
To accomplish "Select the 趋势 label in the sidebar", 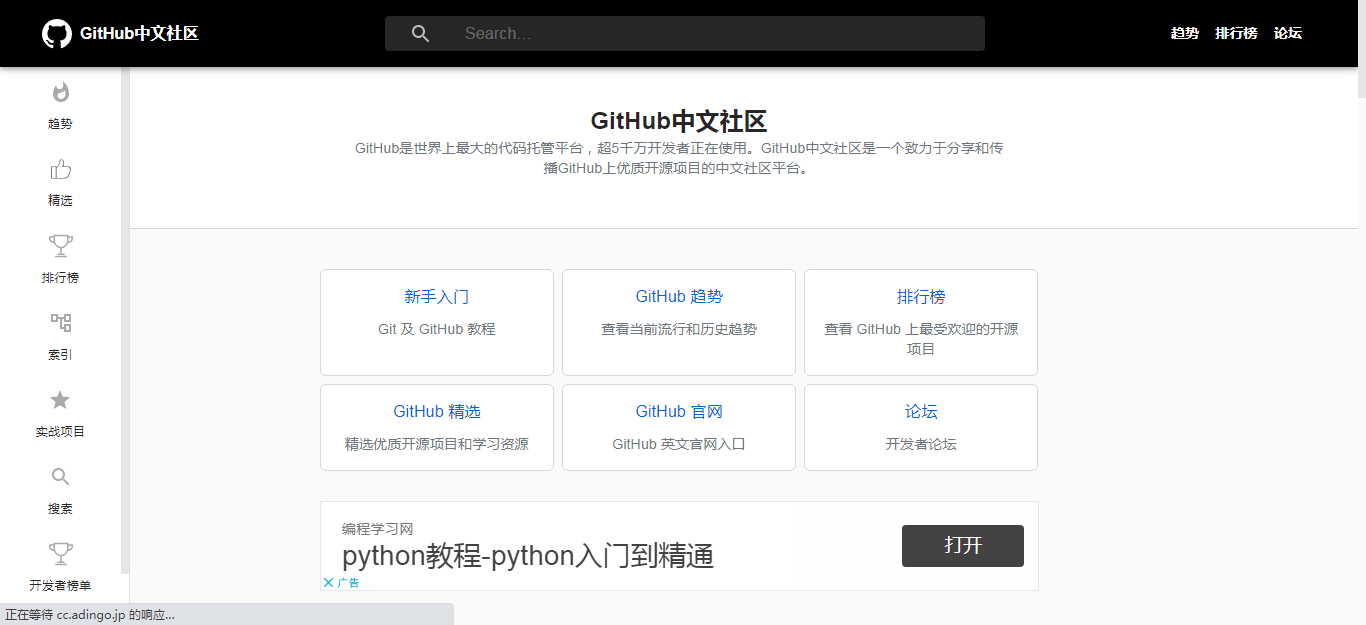I will point(60,124).
